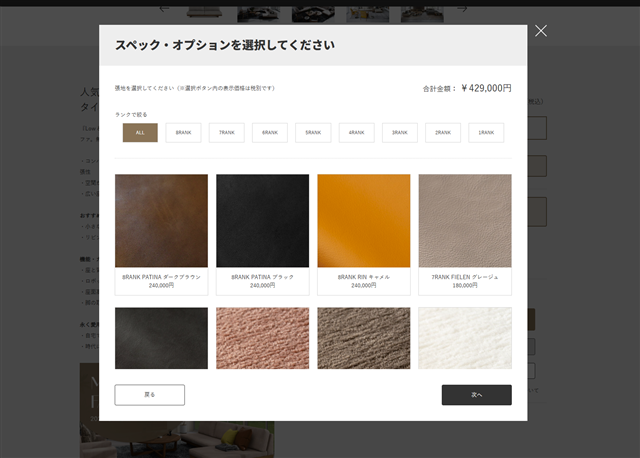
Task: Choose the PATINA dark brown leather swatch
Action: [x=161, y=221]
